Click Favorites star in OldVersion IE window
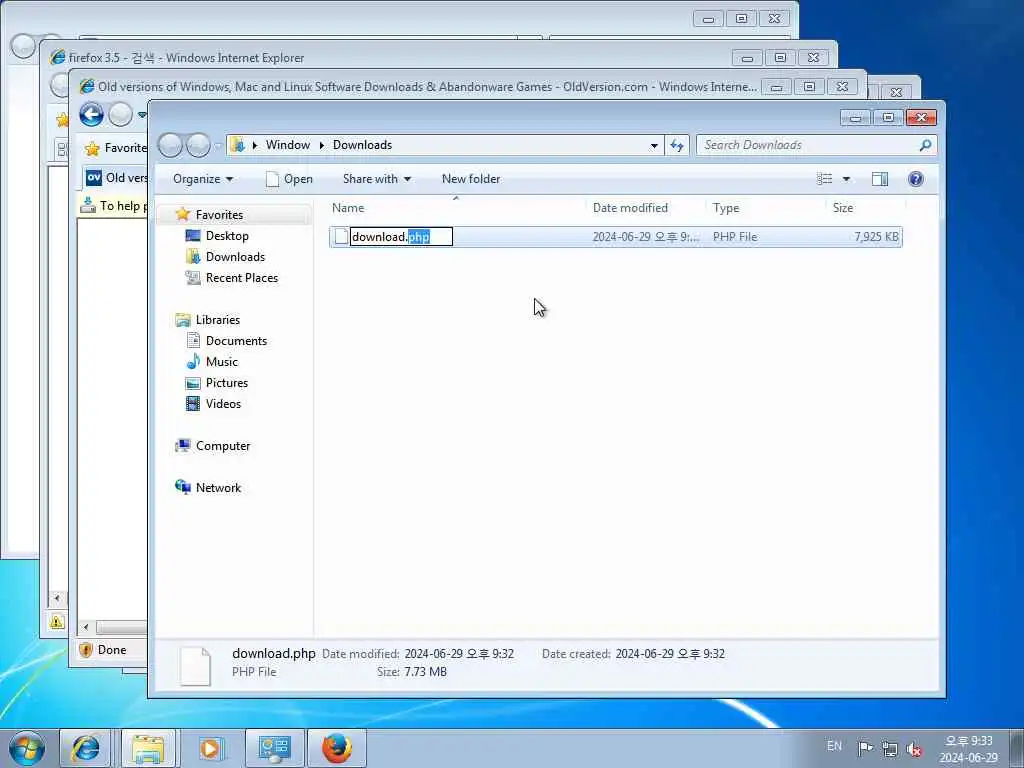 [92, 149]
